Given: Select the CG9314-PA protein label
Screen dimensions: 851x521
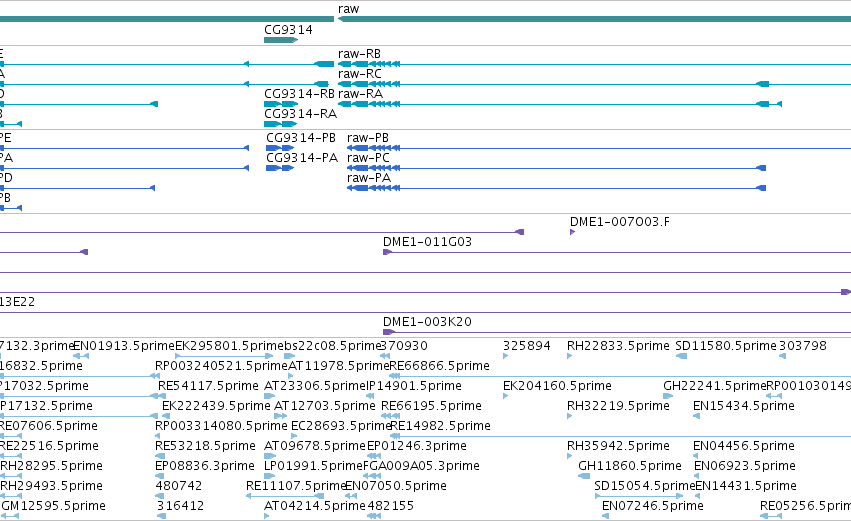Looking at the screenshot, I should [302, 158].
